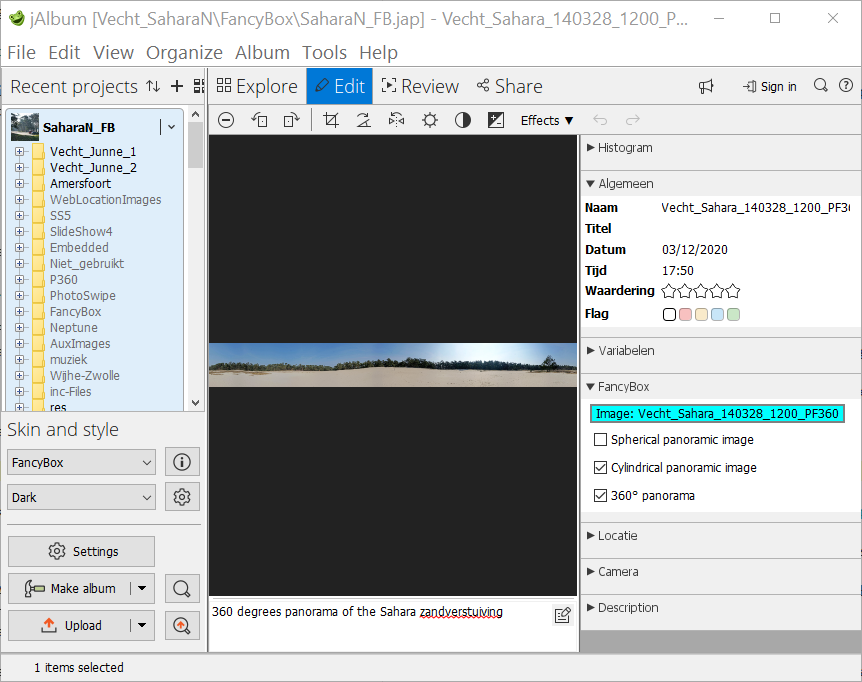This screenshot has height=682, width=862.
Task: Rotate the image left
Action: 260,120
